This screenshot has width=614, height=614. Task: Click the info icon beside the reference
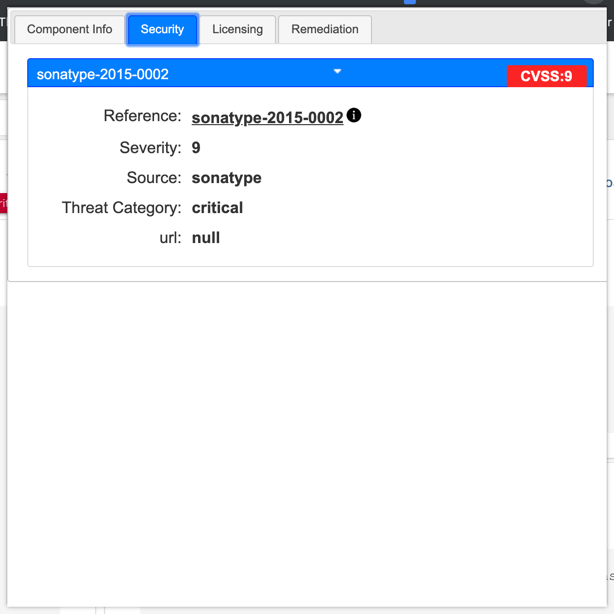point(354,115)
